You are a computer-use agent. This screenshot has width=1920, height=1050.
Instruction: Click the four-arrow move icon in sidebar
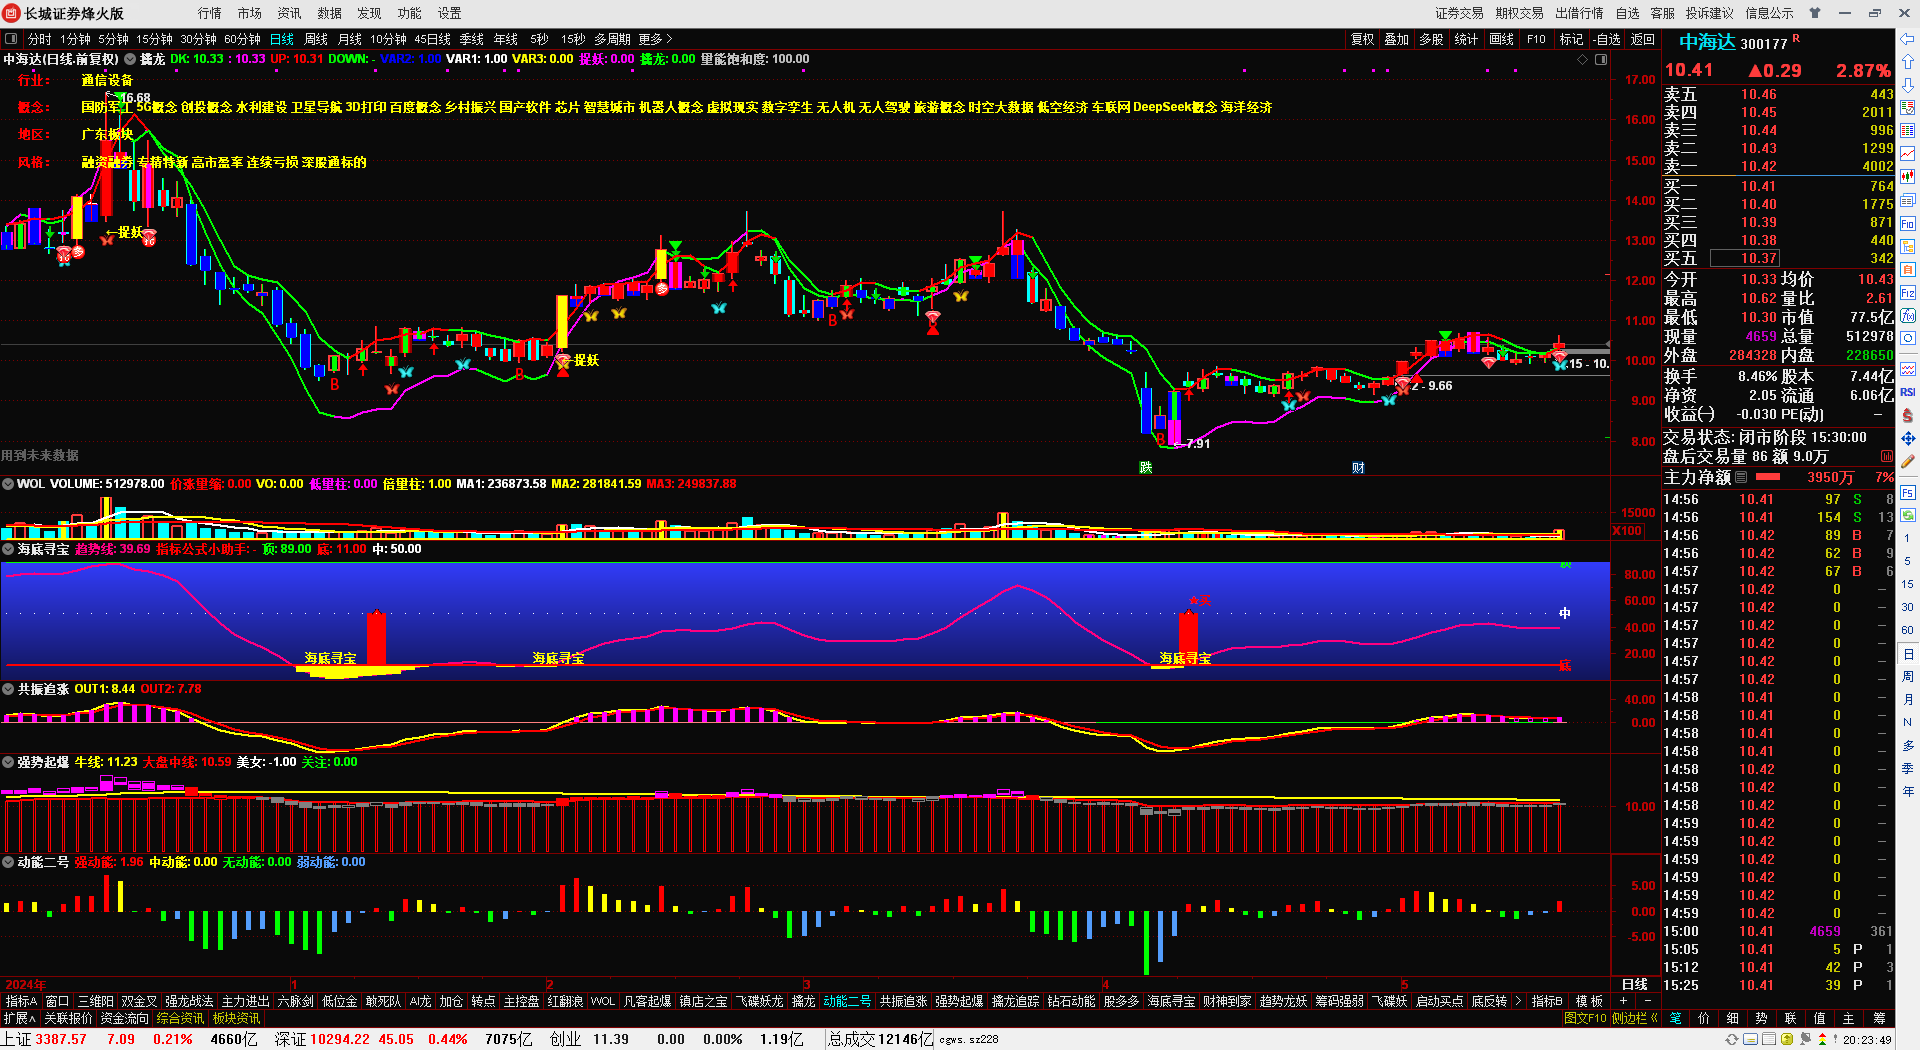pyautogui.click(x=1908, y=438)
